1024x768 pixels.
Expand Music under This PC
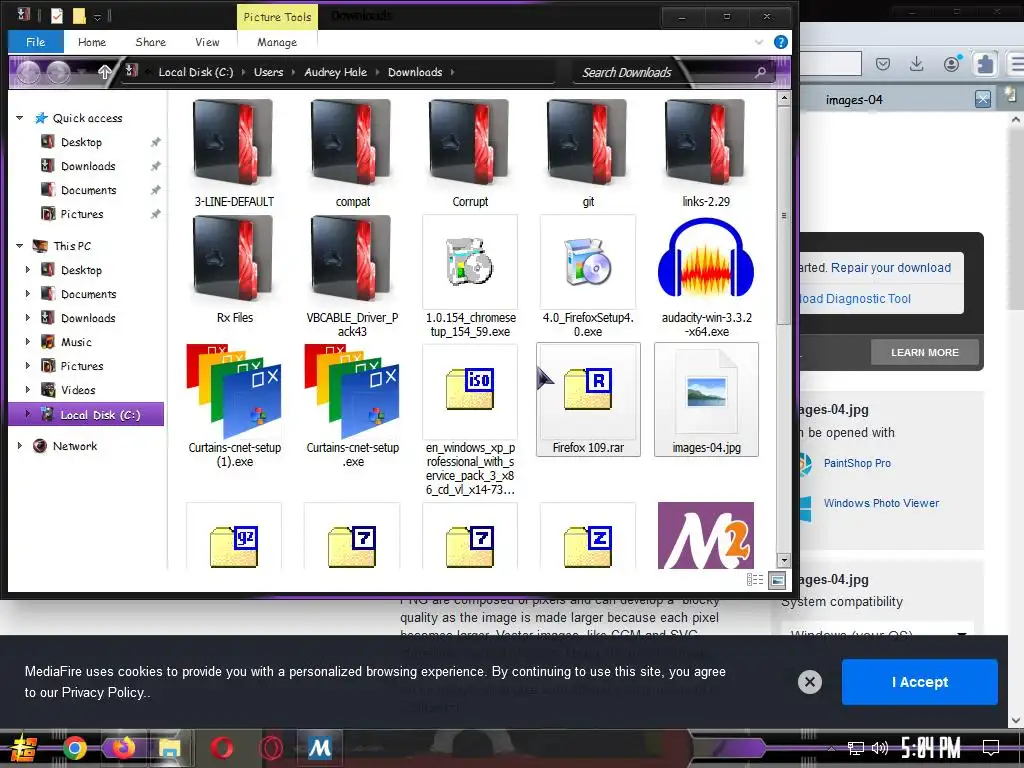[27, 342]
